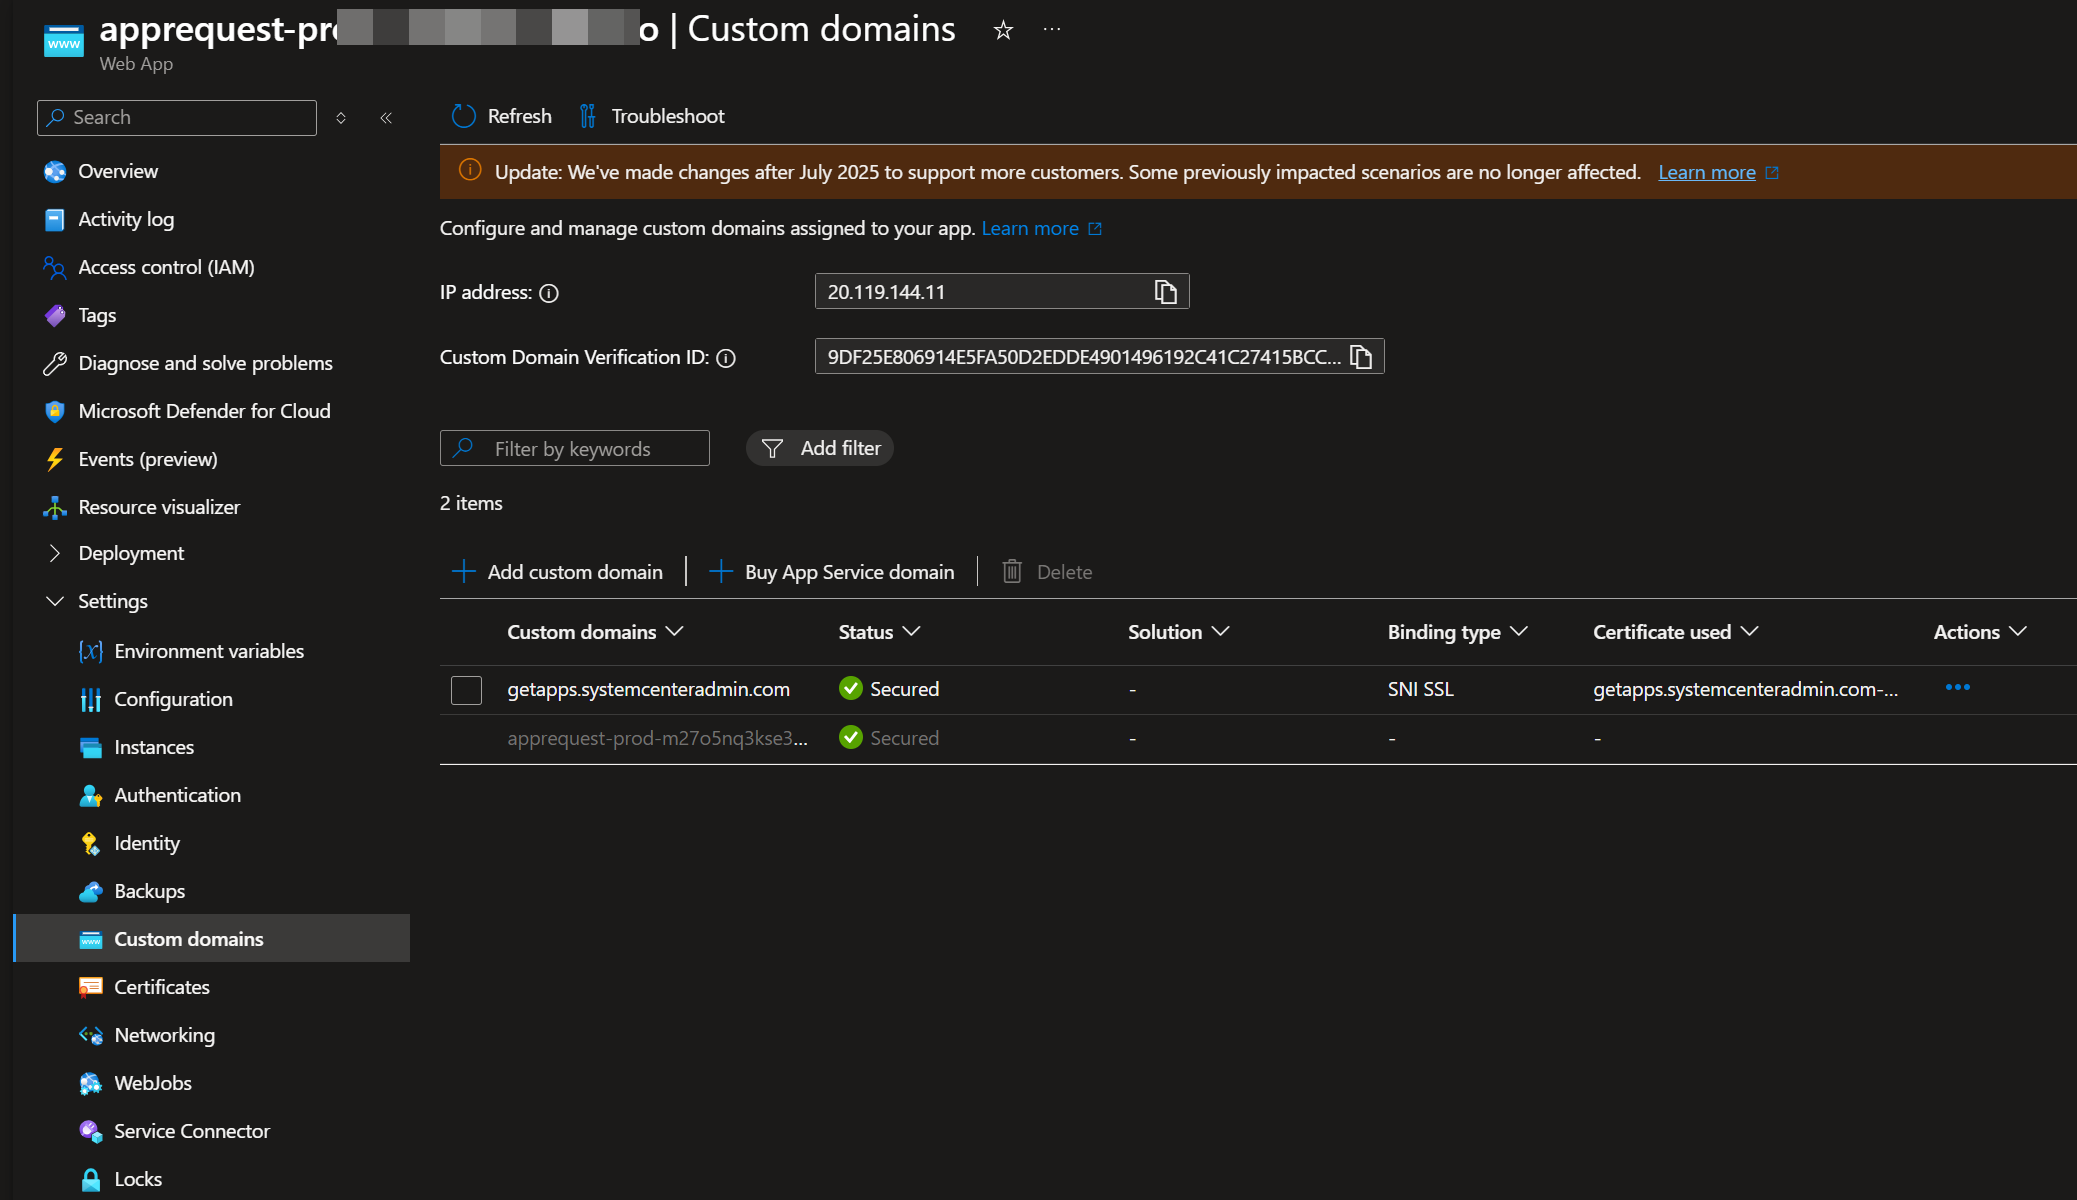This screenshot has height=1200, width=2077.
Task: Select Custom domains in the sidebar
Action: point(212,938)
